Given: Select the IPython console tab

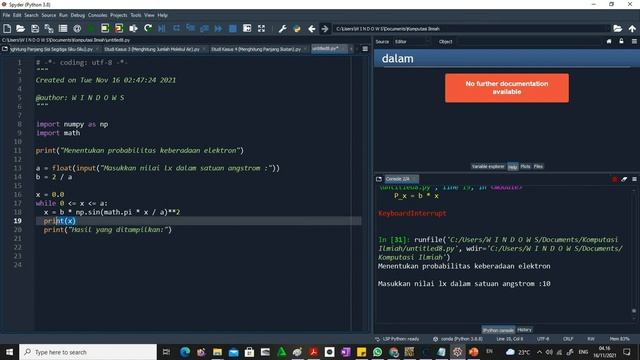Looking at the screenshot, I should pos(498,330).
